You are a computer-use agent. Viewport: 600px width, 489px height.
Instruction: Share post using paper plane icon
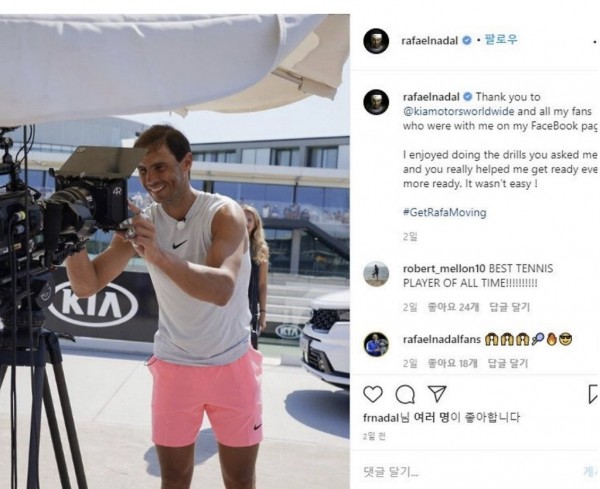(437, 394)
